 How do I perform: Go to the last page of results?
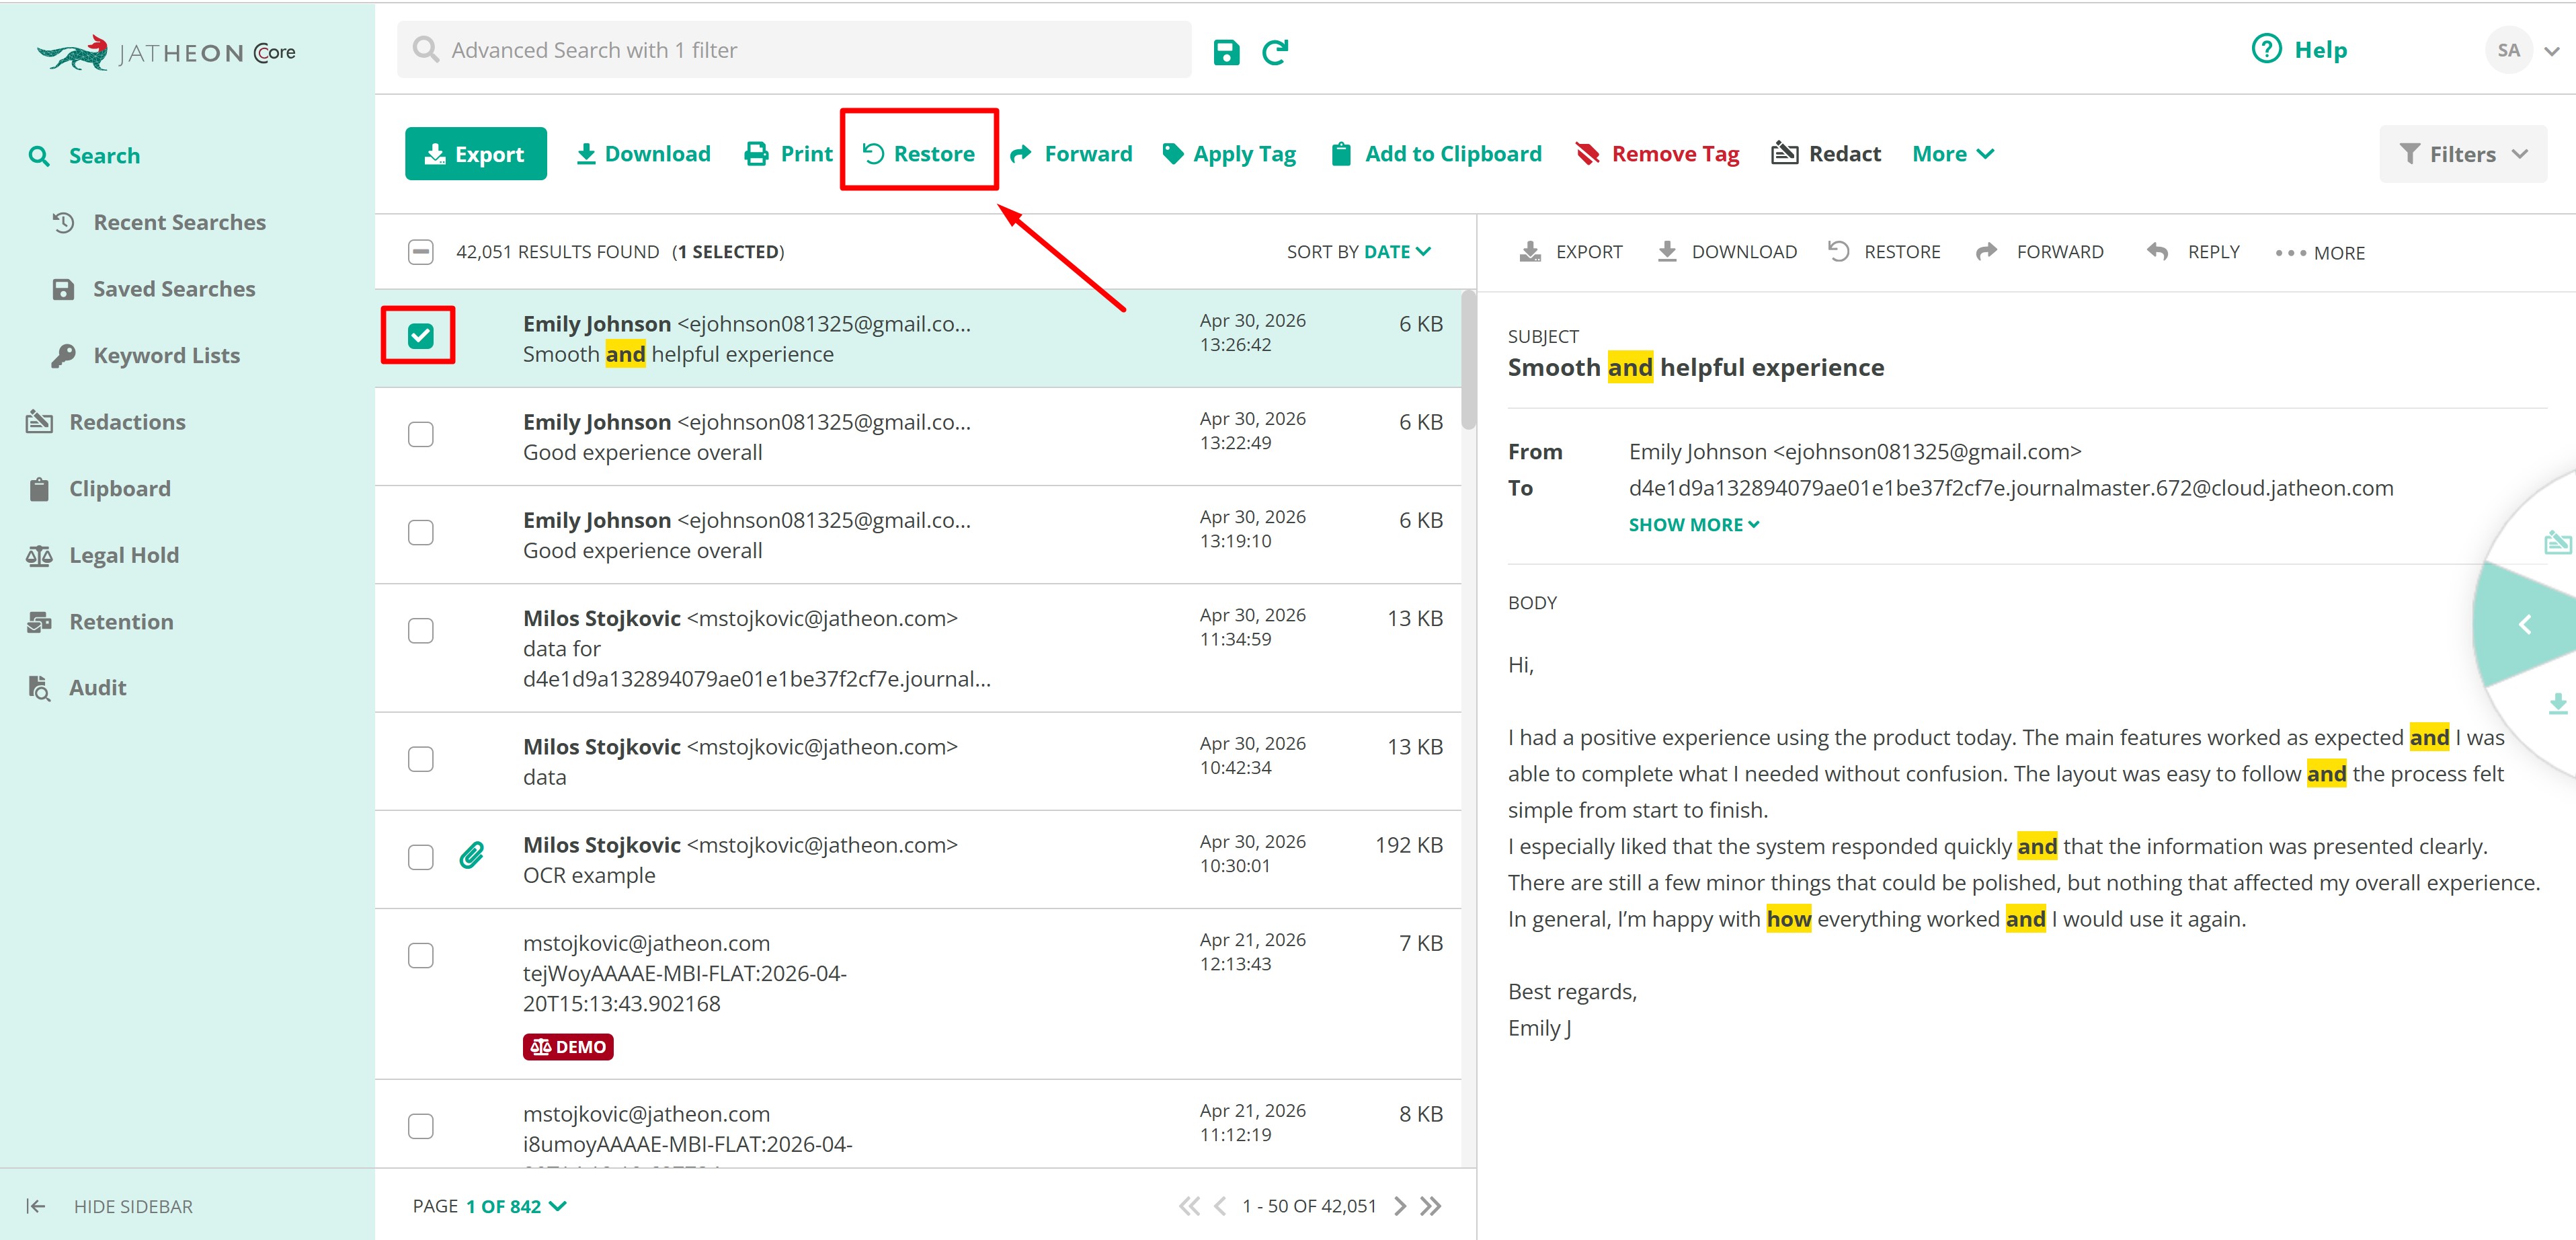pyautogui.click(x=1431, y=1206)
